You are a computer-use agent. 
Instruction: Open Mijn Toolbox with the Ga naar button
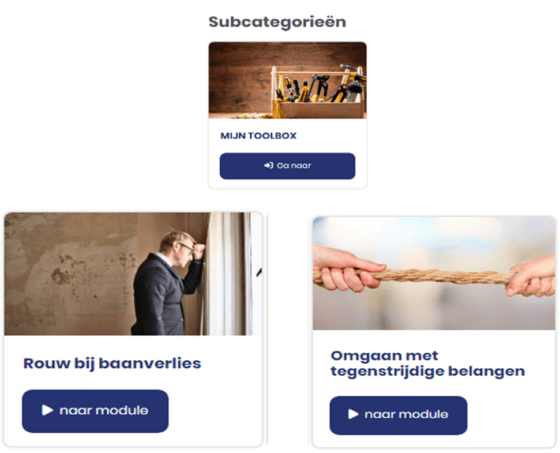click(x=288, y=166)
